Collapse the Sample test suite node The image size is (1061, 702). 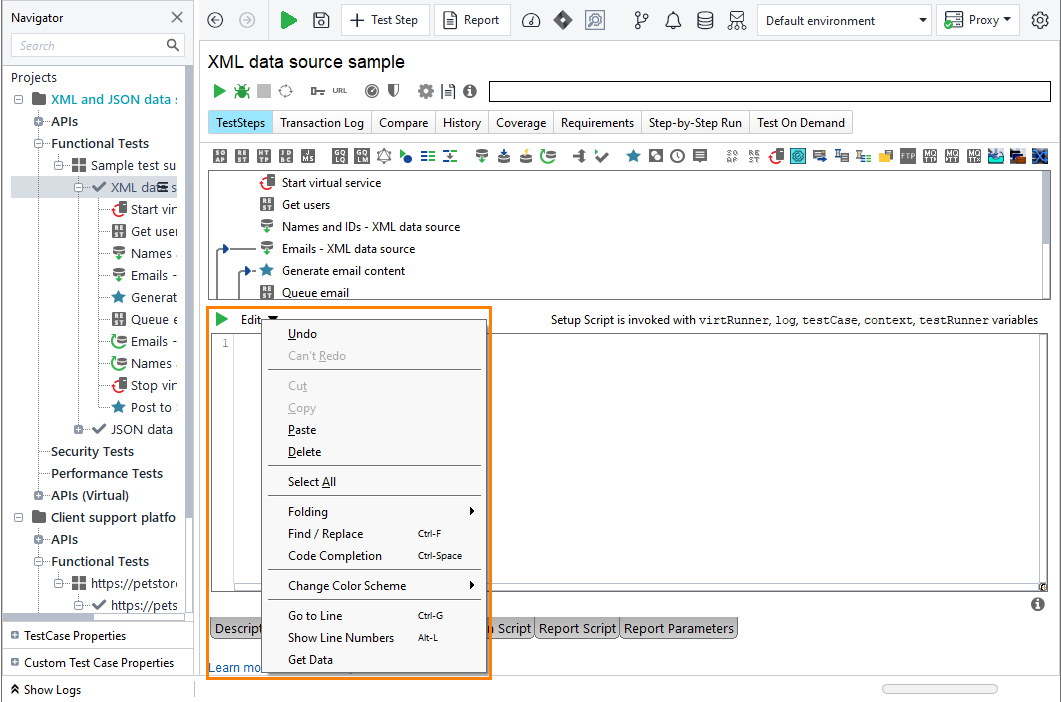click(x=59, y=165)
